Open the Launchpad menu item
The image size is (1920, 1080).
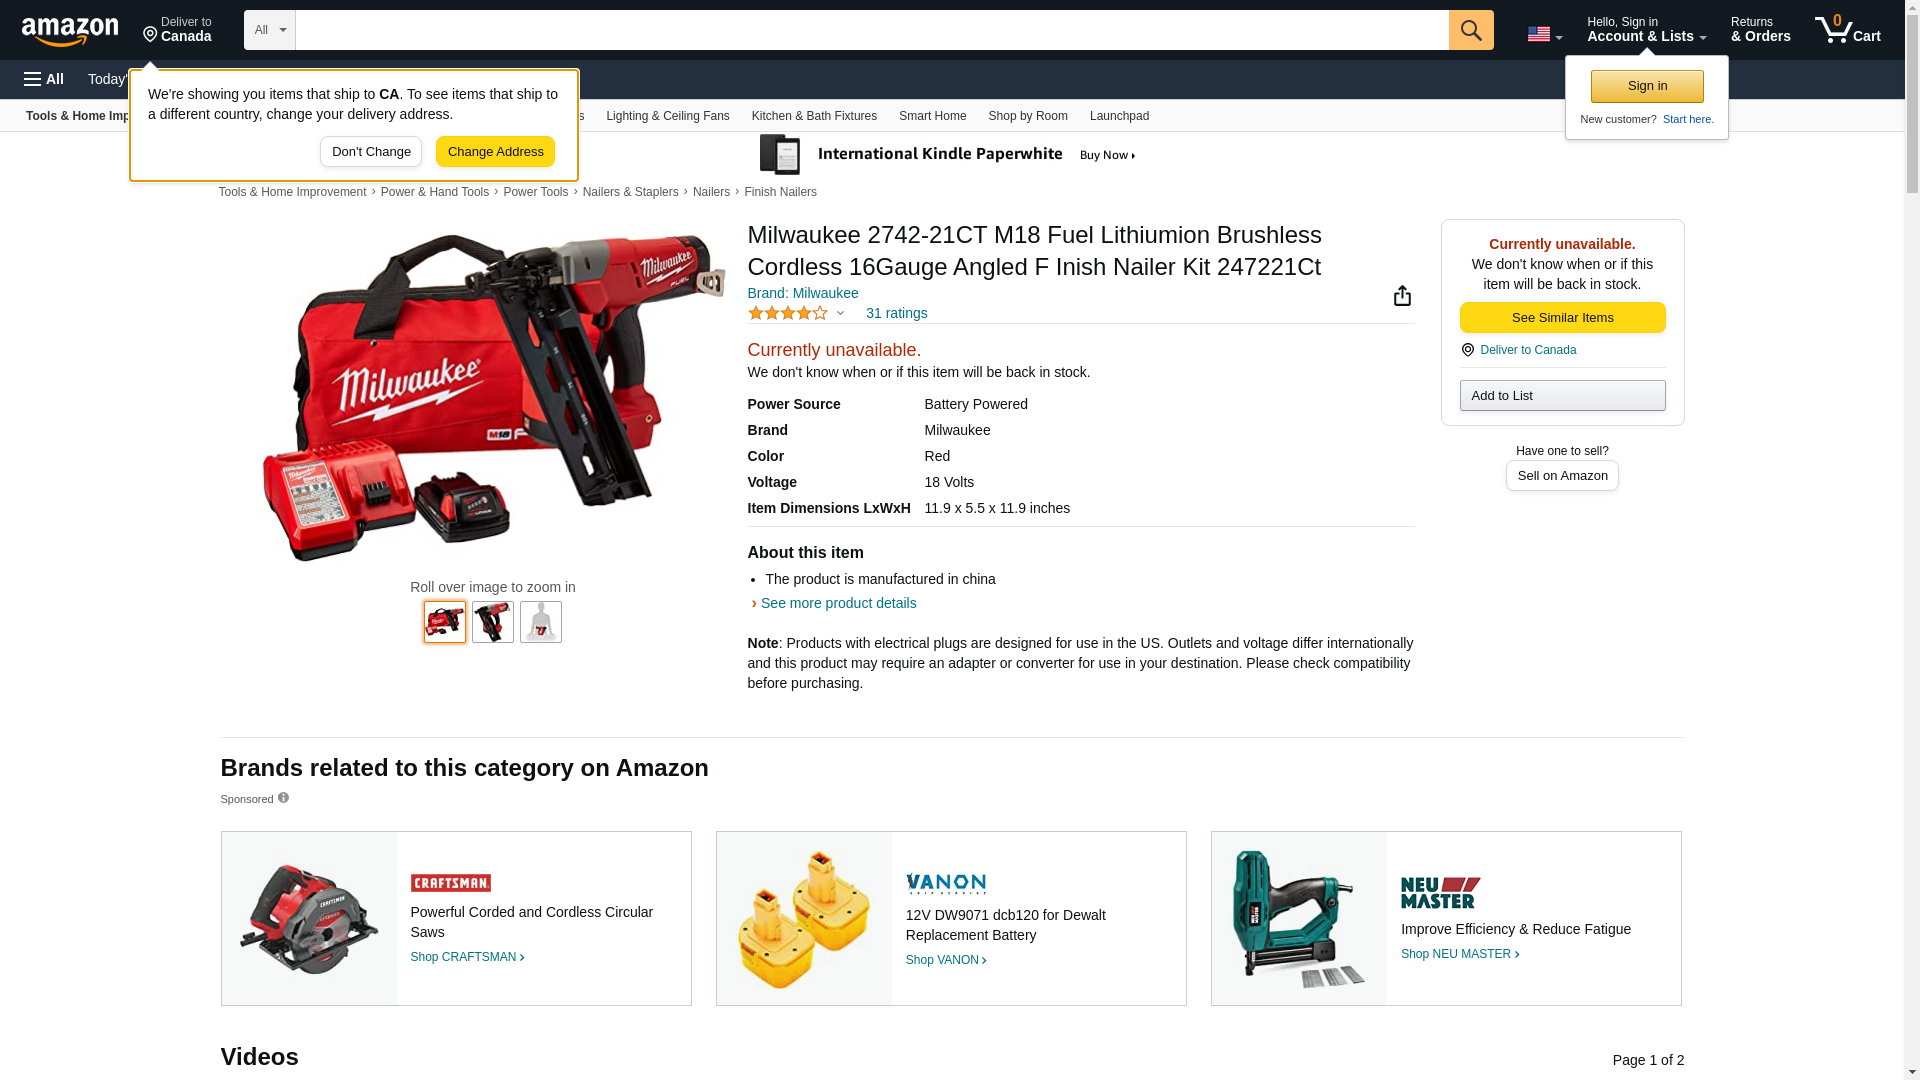(x=1119, y=116)
